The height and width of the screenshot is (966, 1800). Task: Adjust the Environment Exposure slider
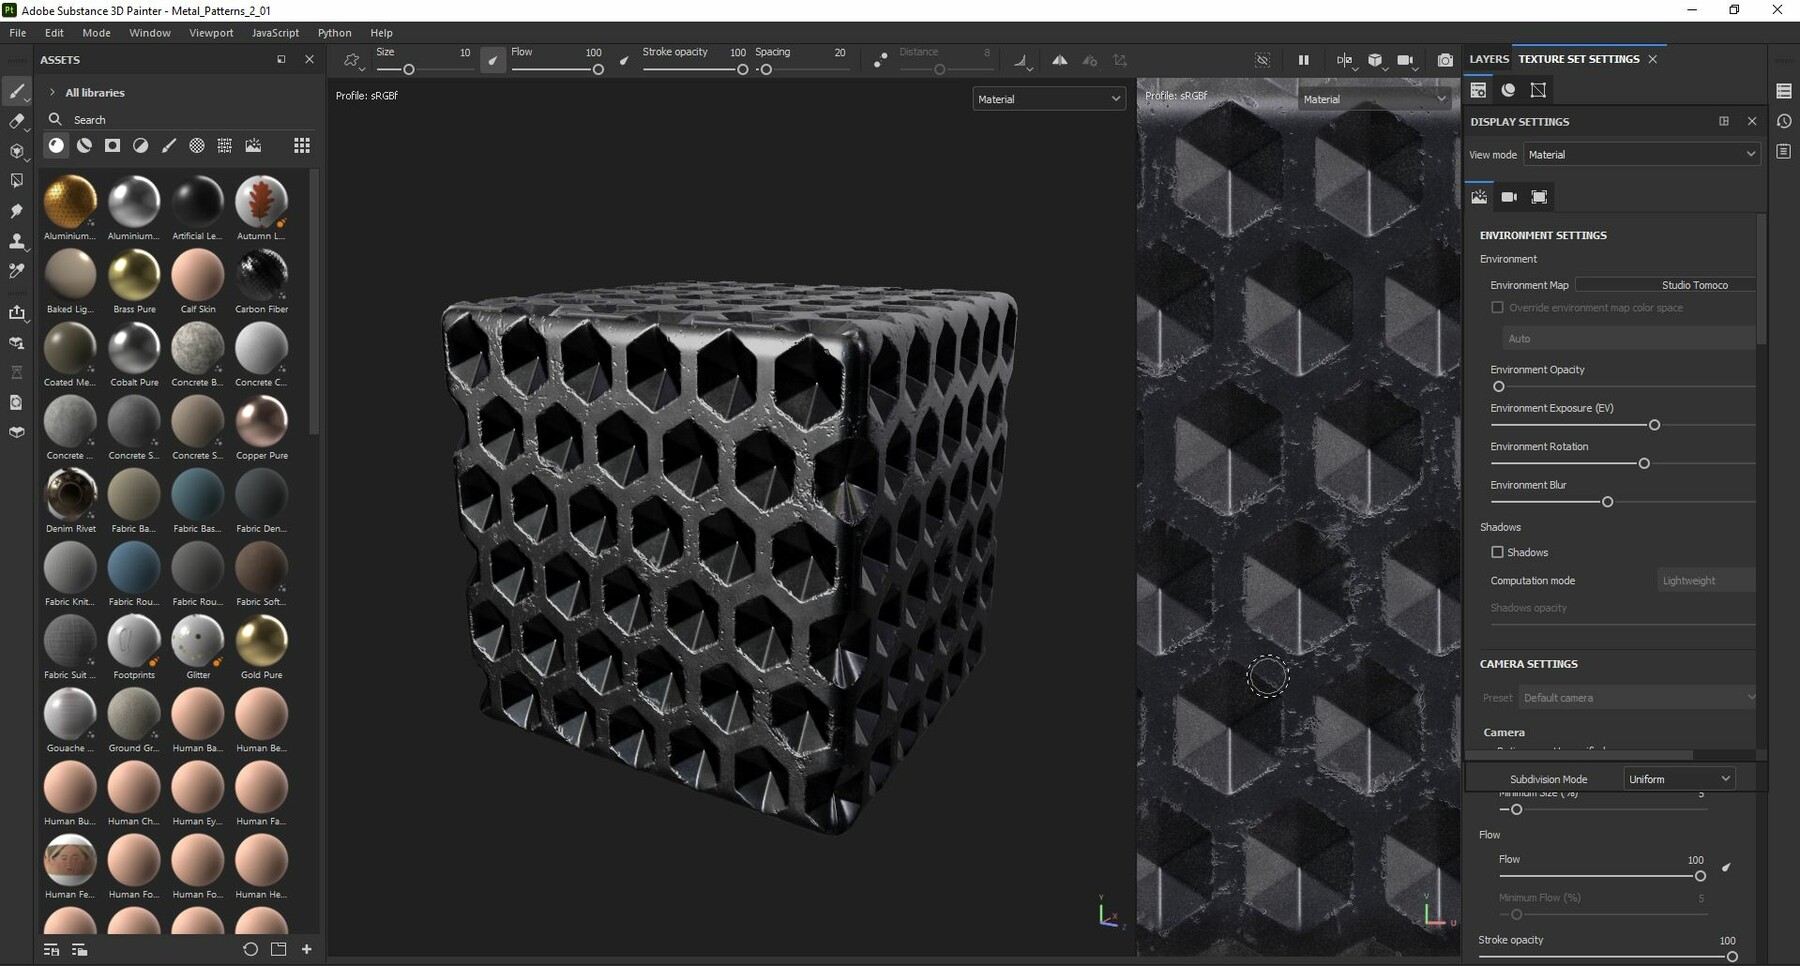[x=1655, y=425]
